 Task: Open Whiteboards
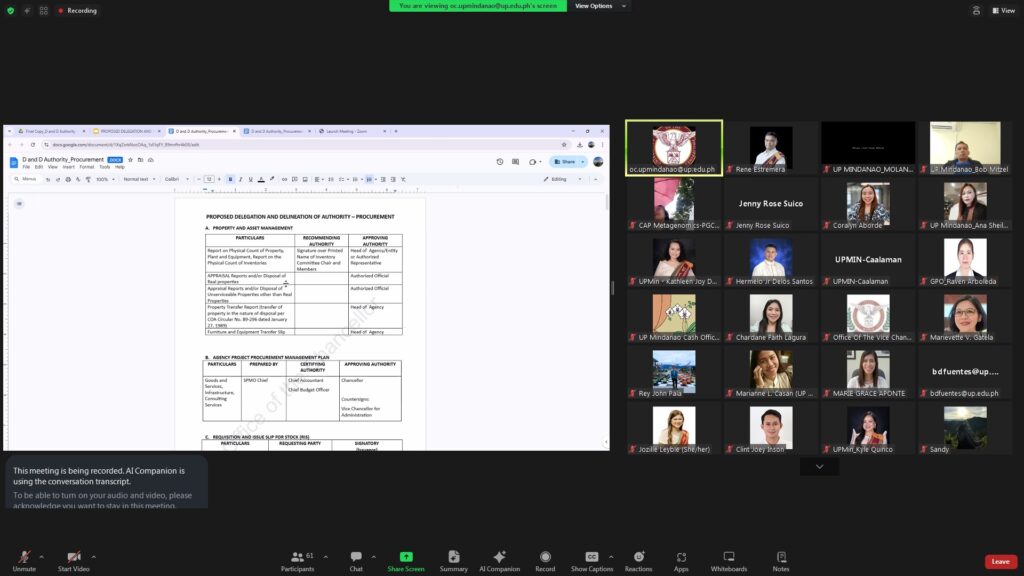pyautogui.click(x=729, y=560)
